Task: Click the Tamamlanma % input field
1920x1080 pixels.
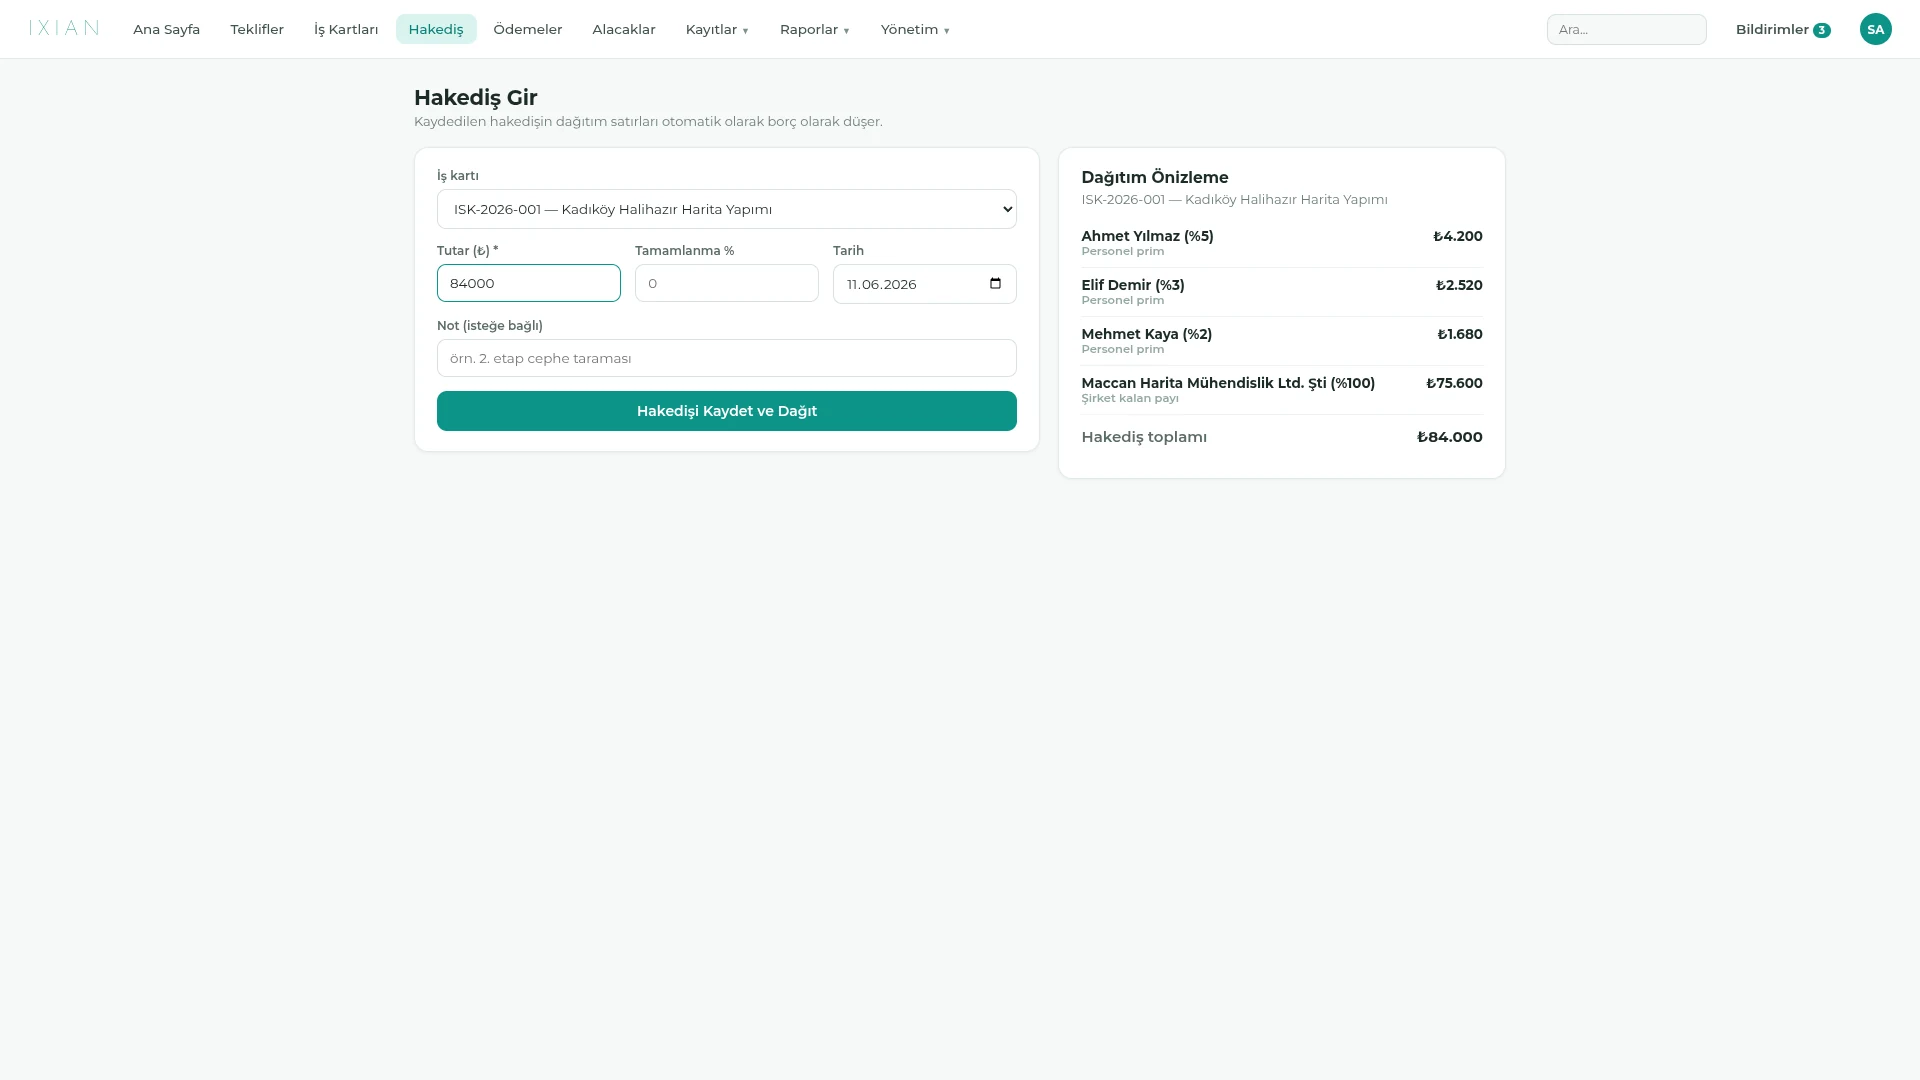Action: pos(727,283)
